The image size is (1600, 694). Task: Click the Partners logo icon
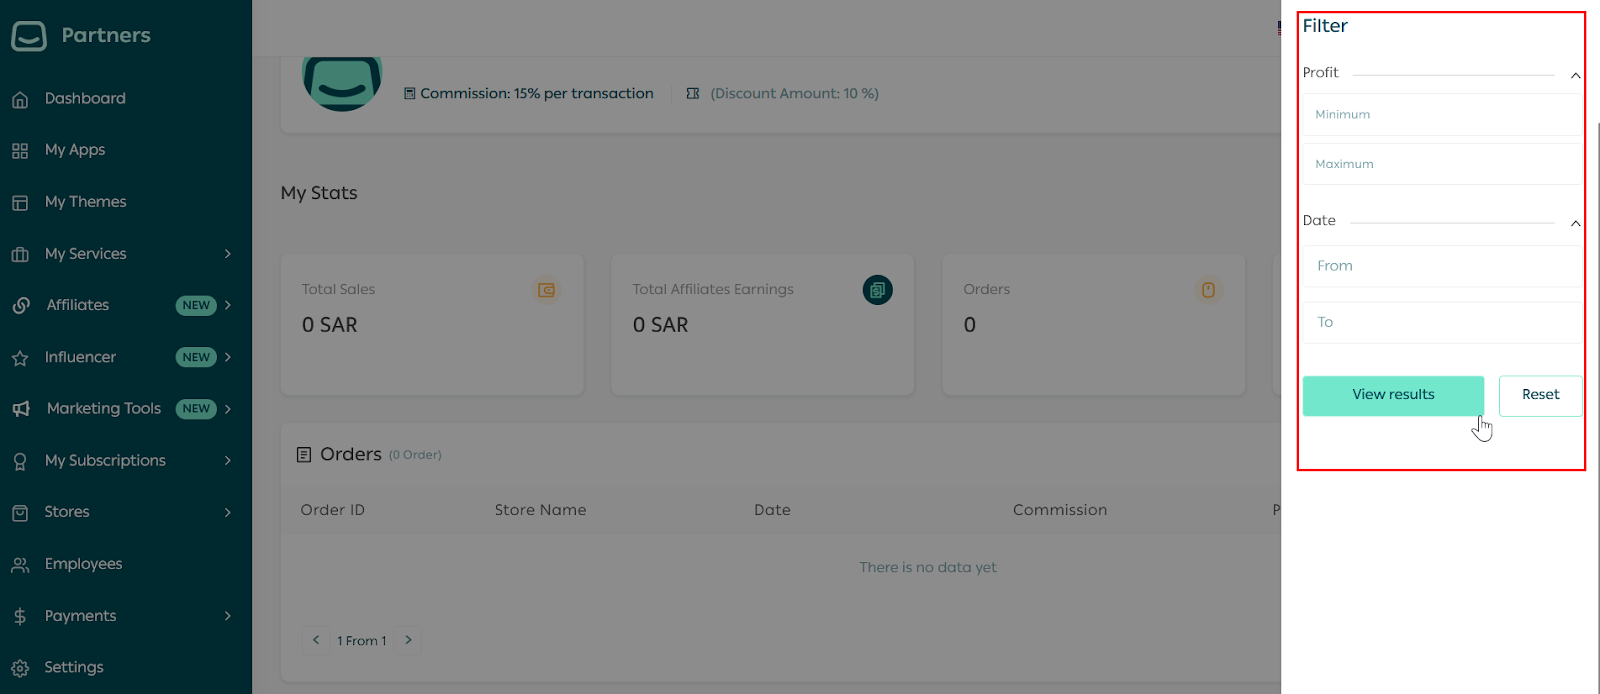pos(29,36)
